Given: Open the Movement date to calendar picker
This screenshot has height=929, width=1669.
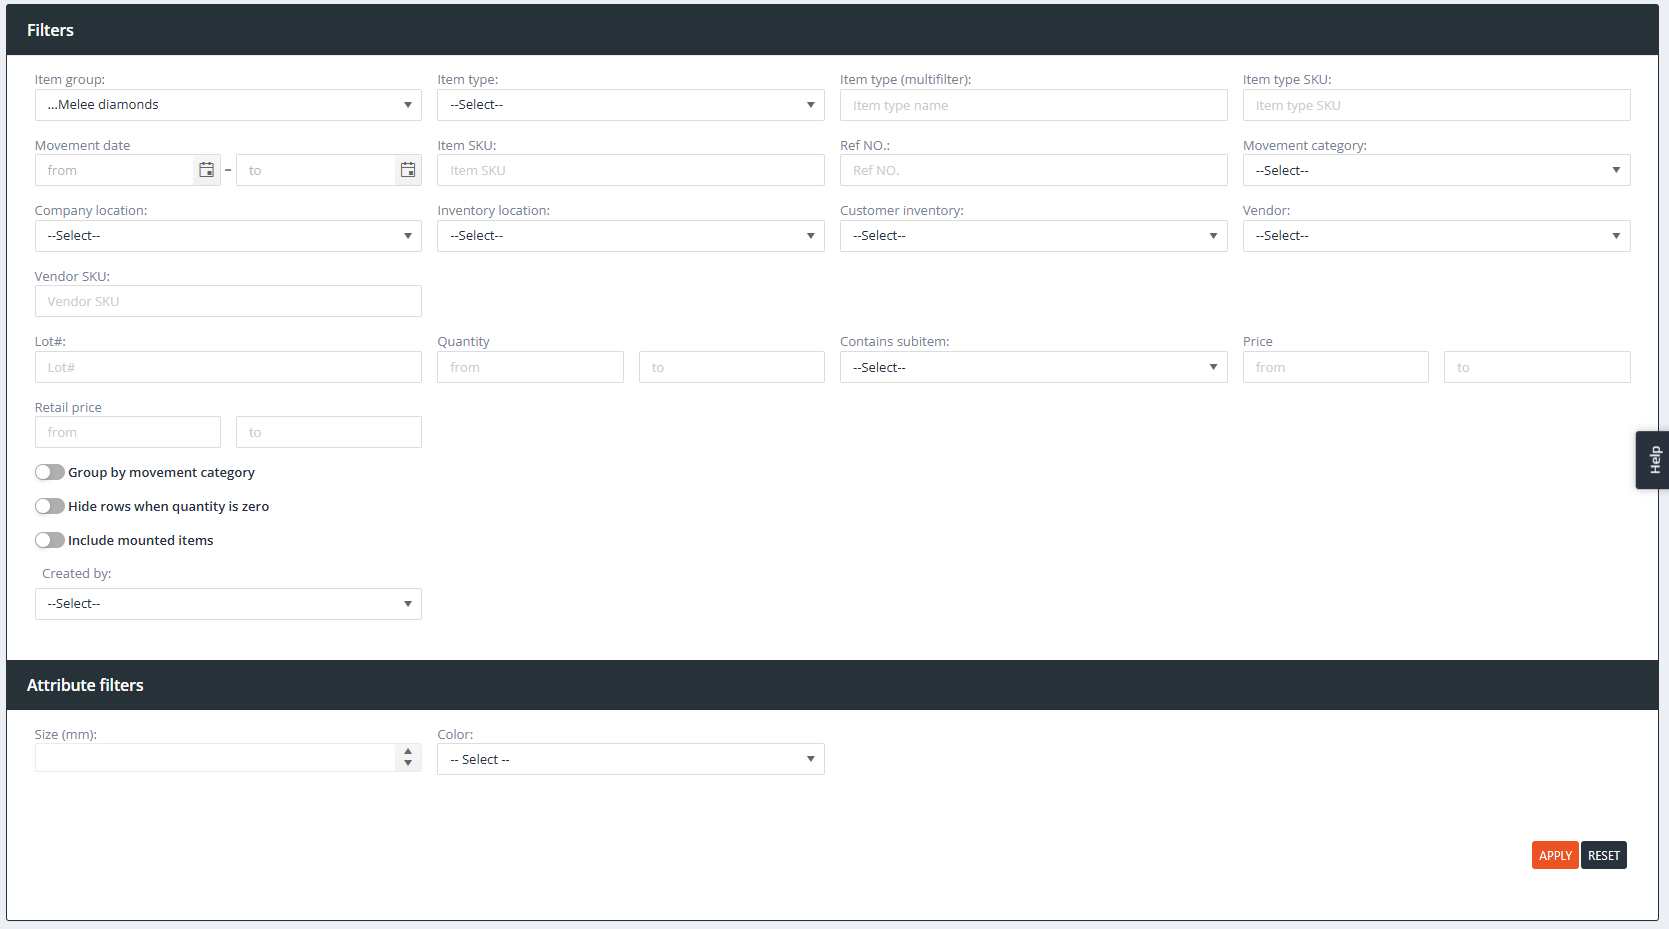Looking at the screenshot, I should click(408, 170).
